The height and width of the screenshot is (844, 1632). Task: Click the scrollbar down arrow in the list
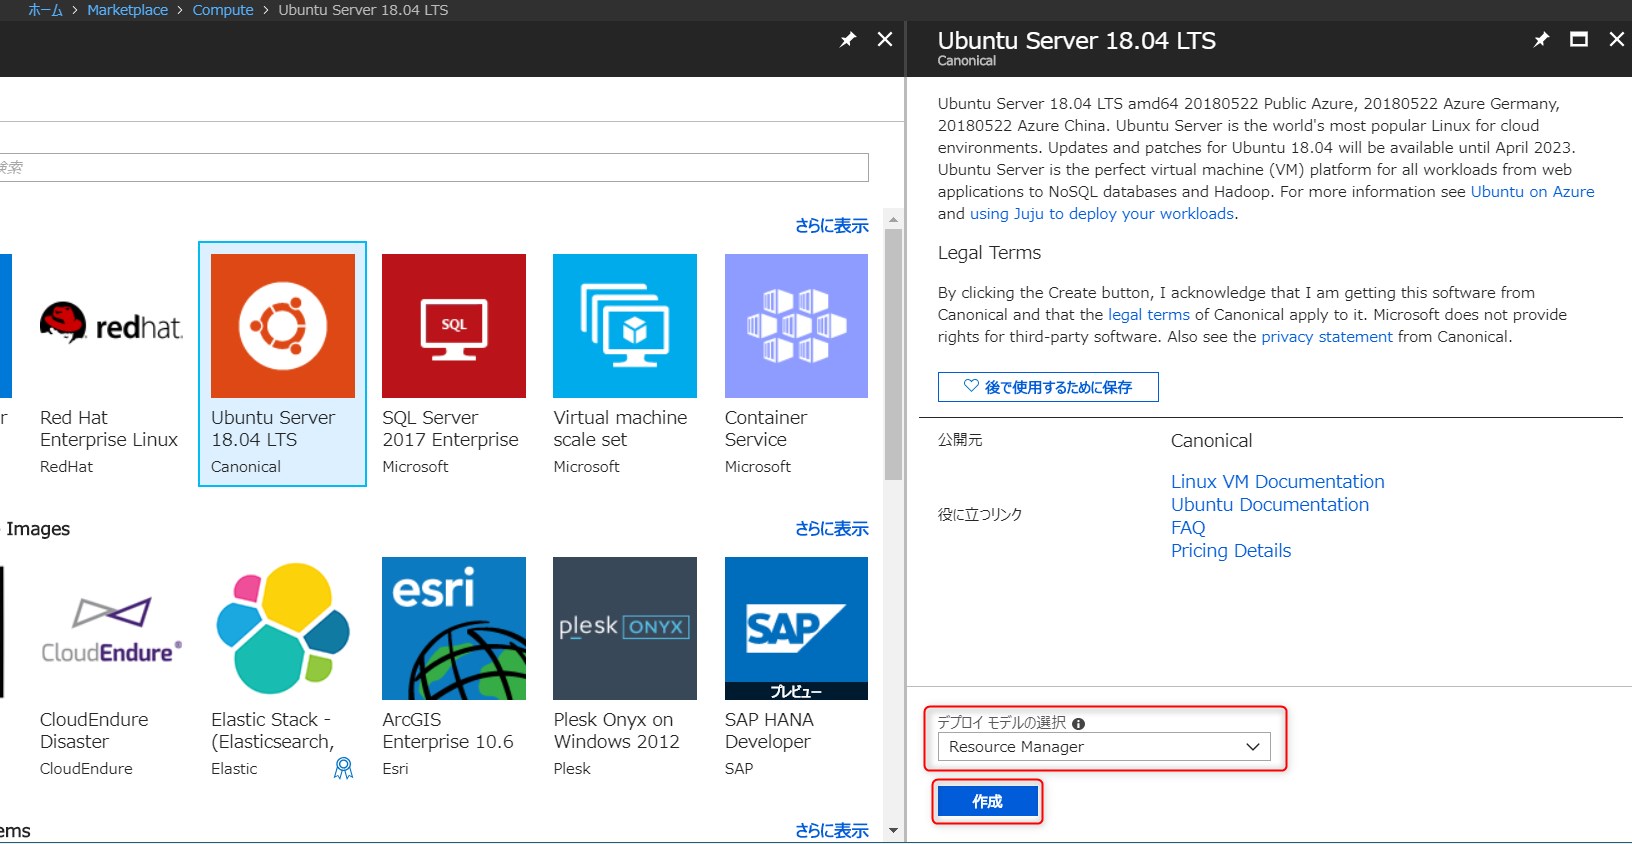point(893,830)
